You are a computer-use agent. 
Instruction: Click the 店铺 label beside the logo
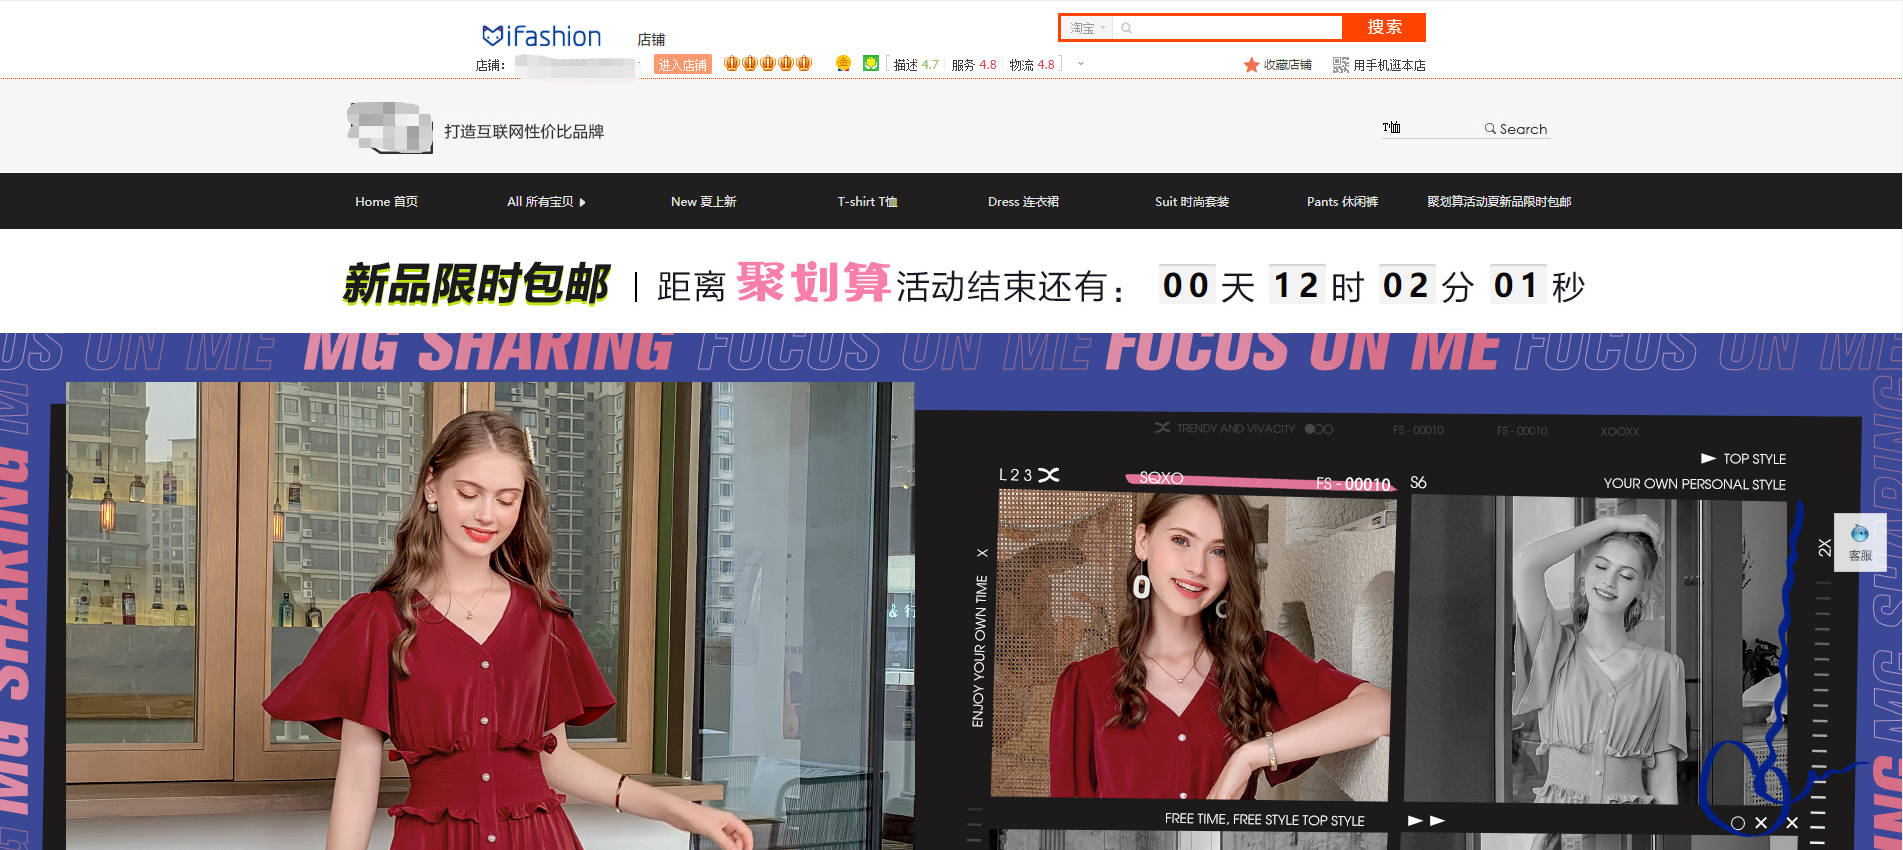651,40
